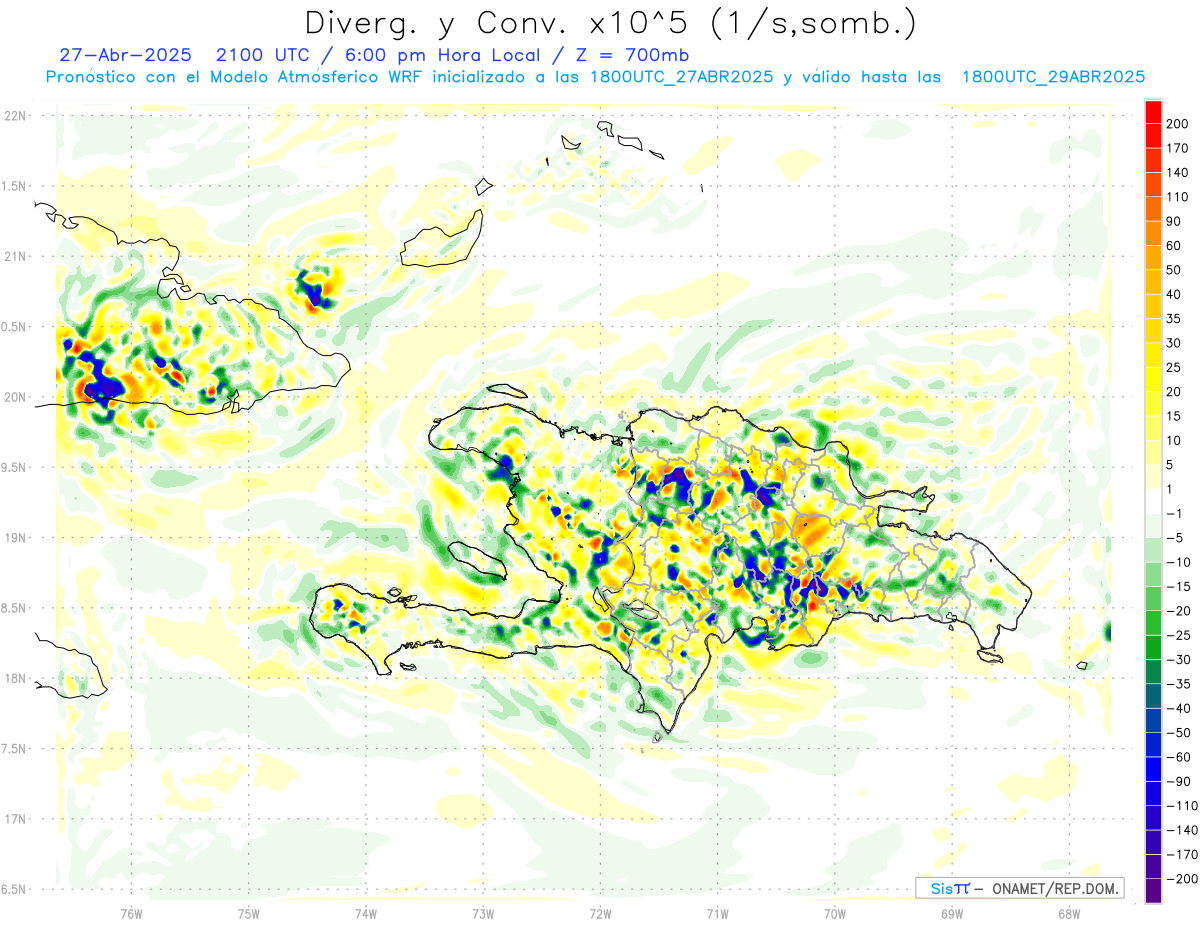Click the colorbar label "-90"
1200x927 pixels.
coord(1177,782)
